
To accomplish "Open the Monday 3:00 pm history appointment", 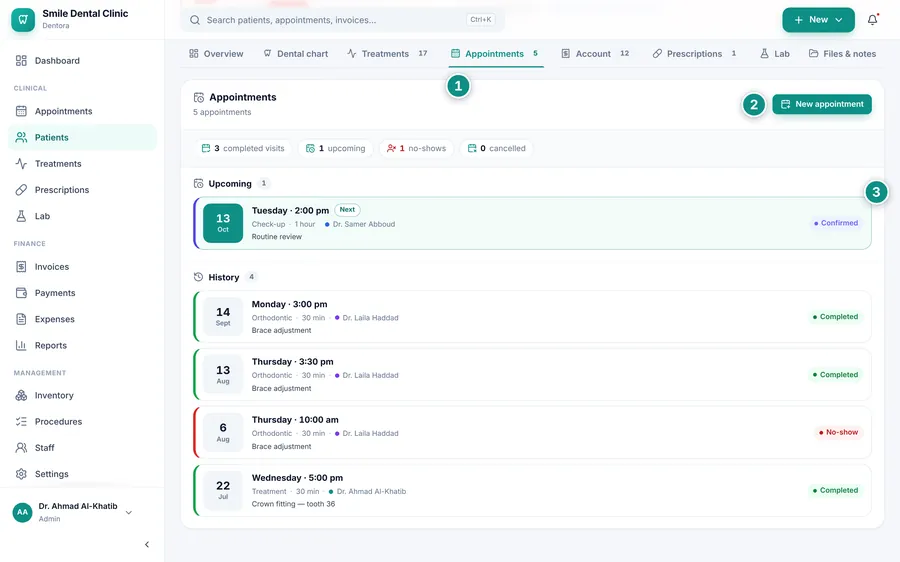I will (532, 317).
